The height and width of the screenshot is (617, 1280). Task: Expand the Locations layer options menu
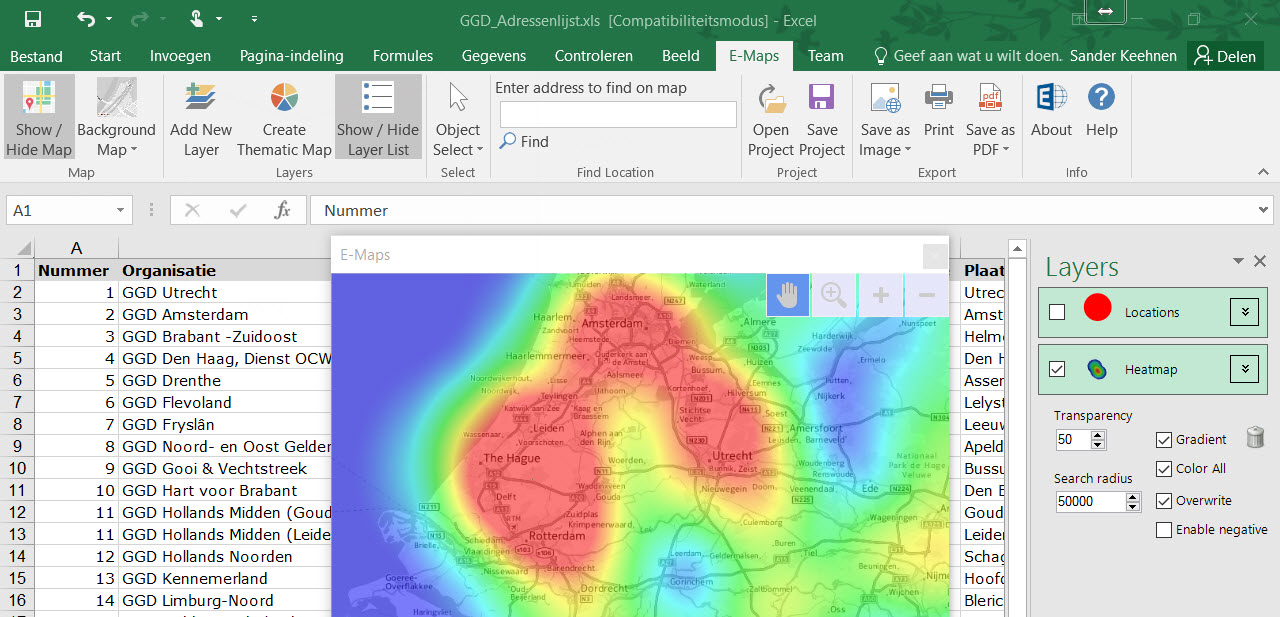click(1244, 311)
